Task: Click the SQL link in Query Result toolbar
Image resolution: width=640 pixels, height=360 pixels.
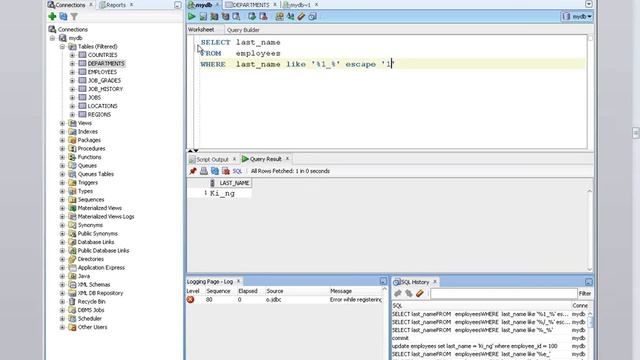Action: coord(237,171)
